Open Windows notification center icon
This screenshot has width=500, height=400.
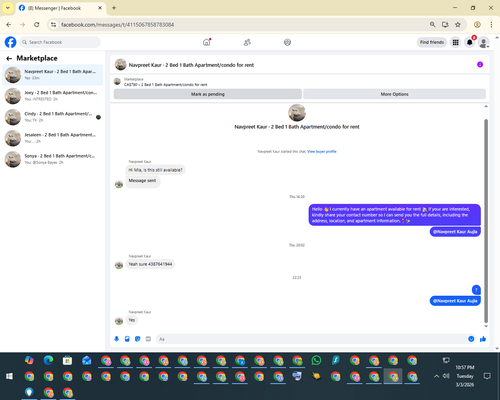point(487,376)
